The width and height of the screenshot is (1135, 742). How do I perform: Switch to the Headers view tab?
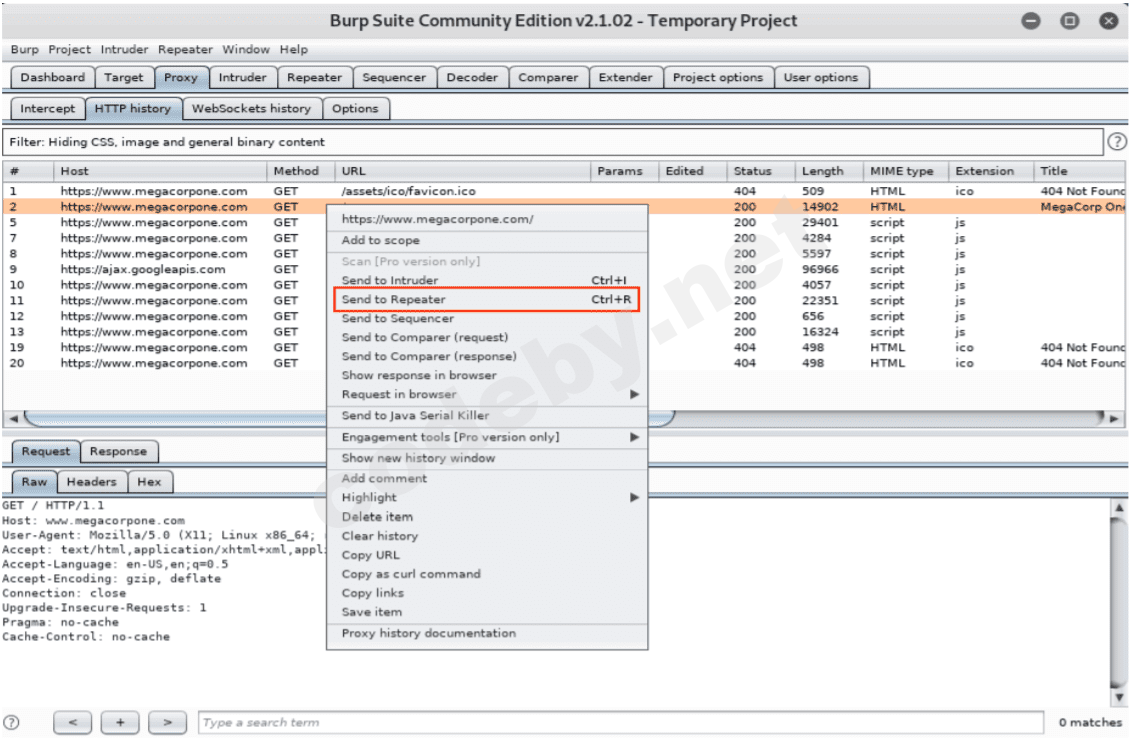tap(91, 481)
